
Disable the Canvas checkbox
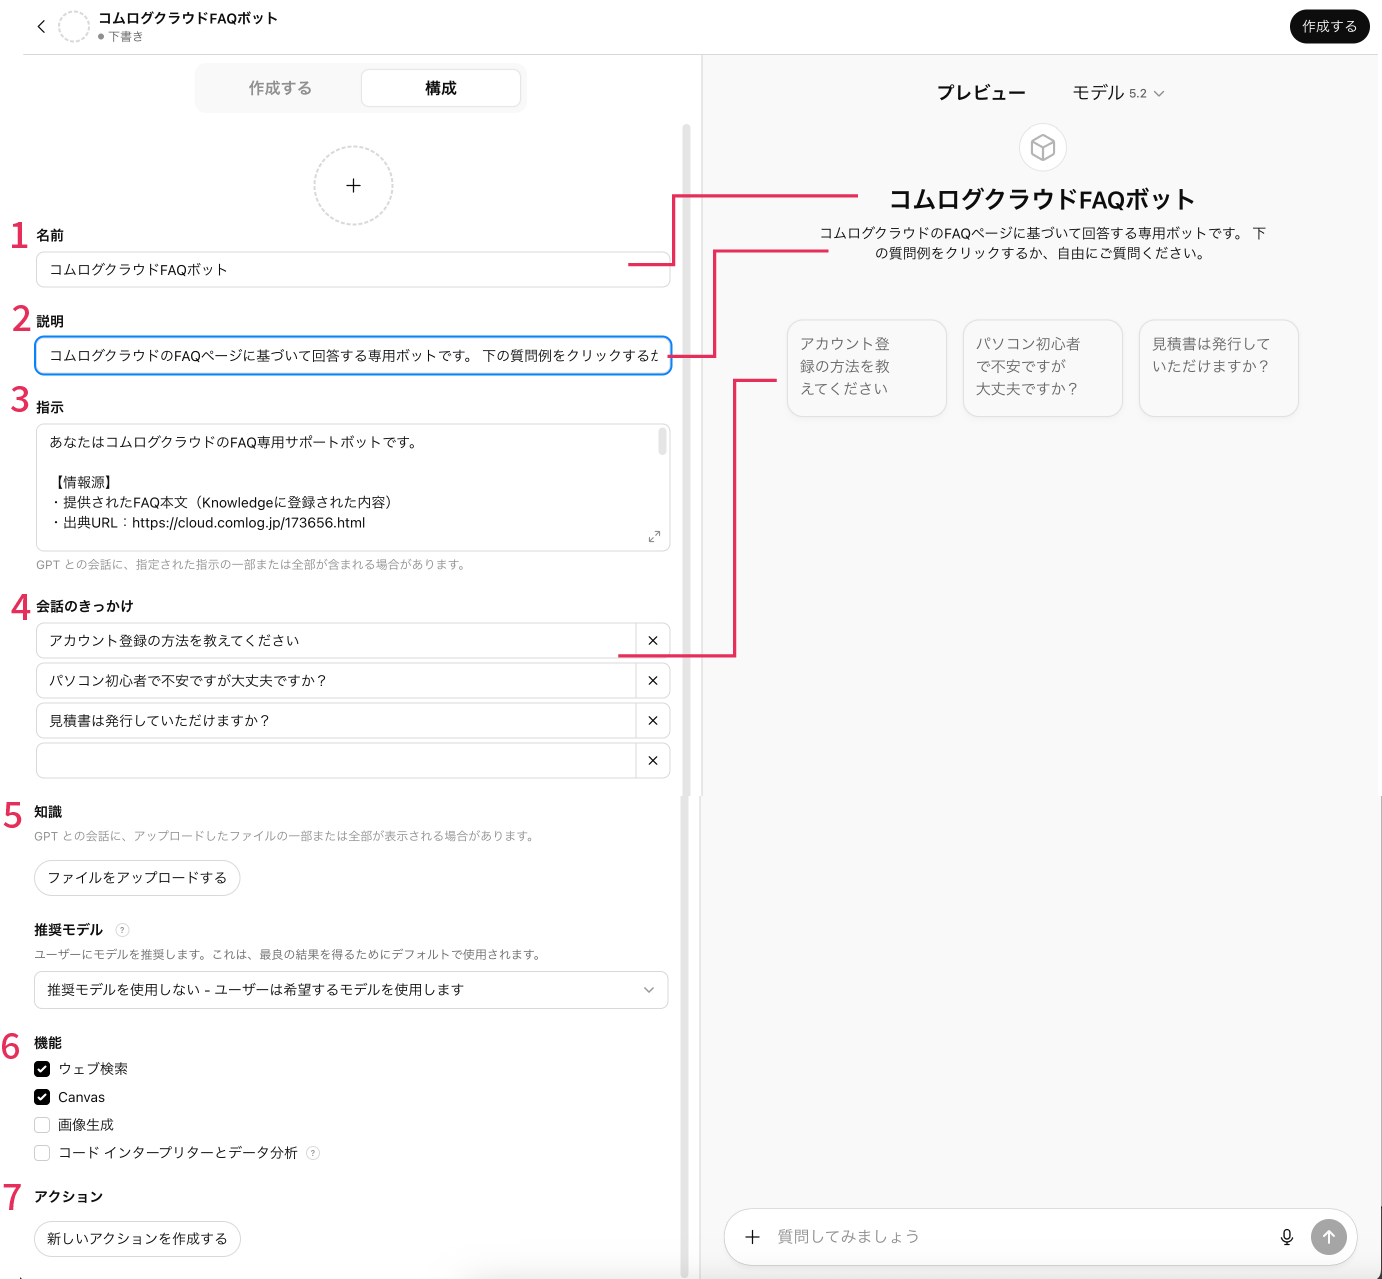coord(42,1097)
